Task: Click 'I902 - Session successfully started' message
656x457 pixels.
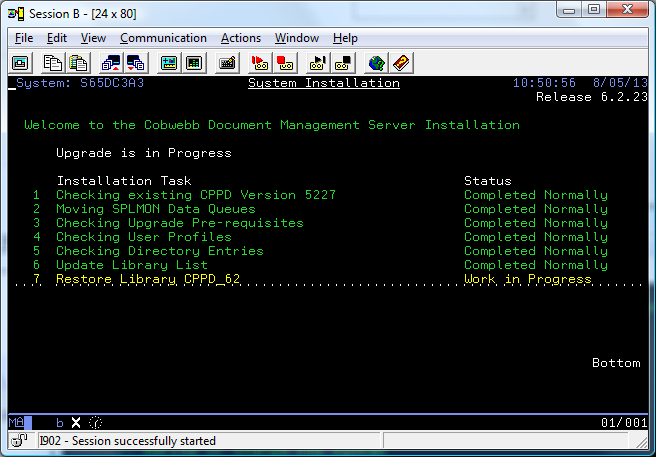Action: click(128, 441)
